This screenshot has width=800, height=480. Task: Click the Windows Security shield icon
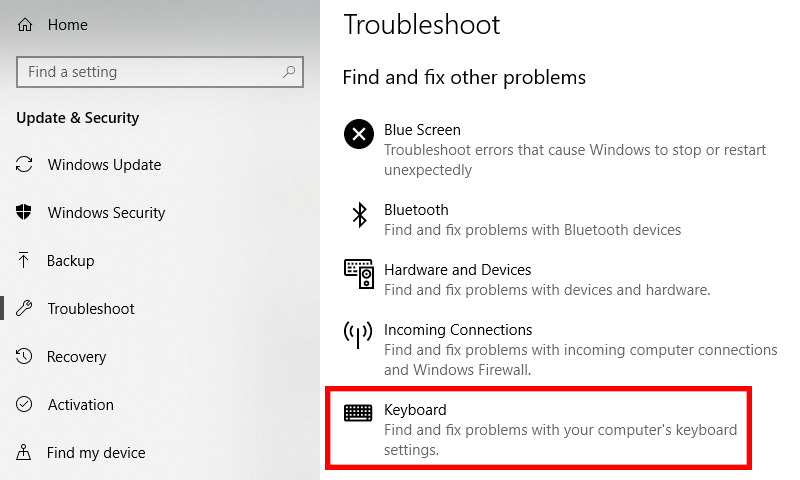[x=25, y=213]
